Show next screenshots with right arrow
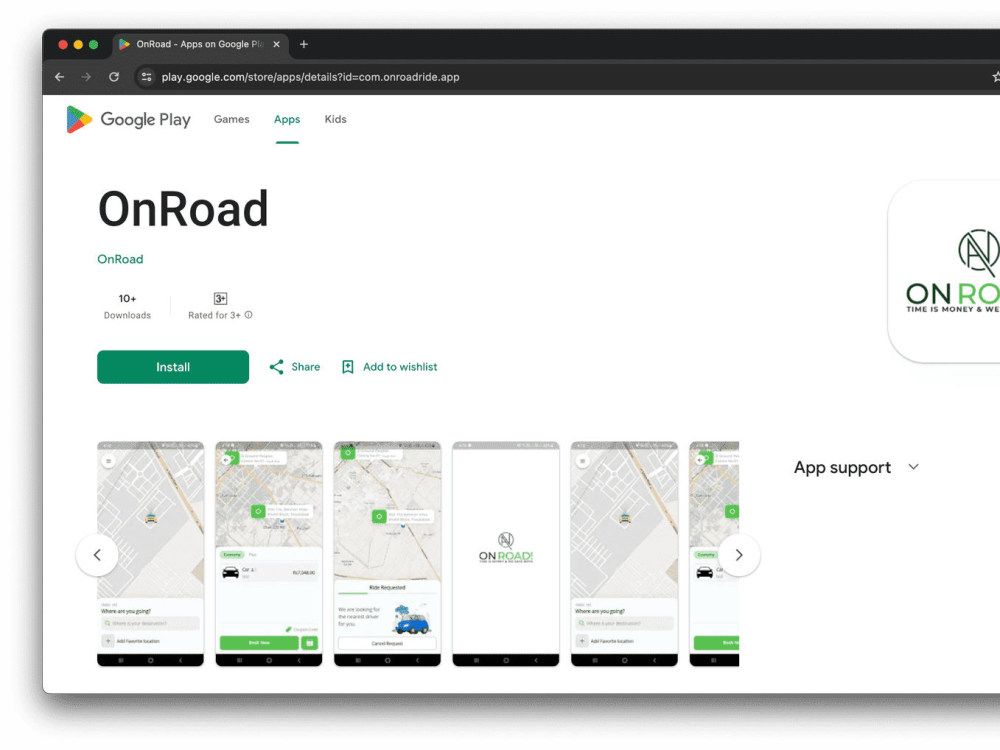This screenshot has width=1000, height=750. tap(739, 555)
